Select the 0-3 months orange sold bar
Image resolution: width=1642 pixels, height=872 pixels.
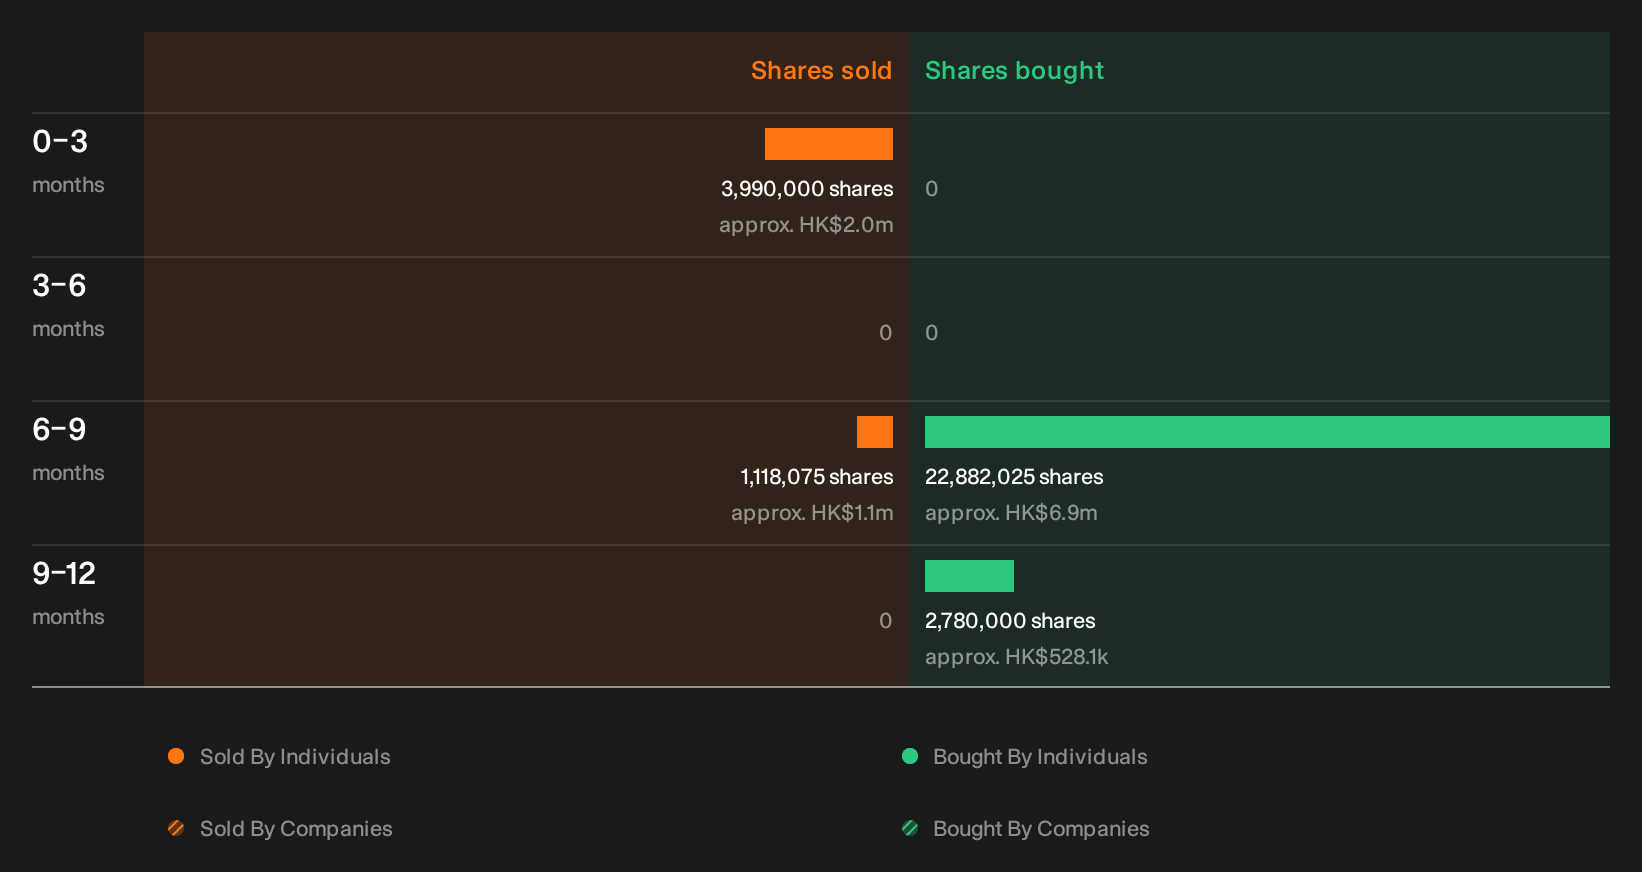point(829,144)
